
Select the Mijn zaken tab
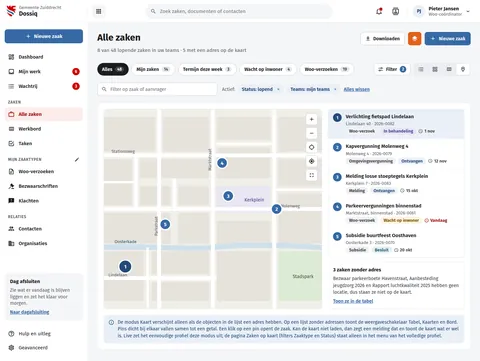coord(153,69)
